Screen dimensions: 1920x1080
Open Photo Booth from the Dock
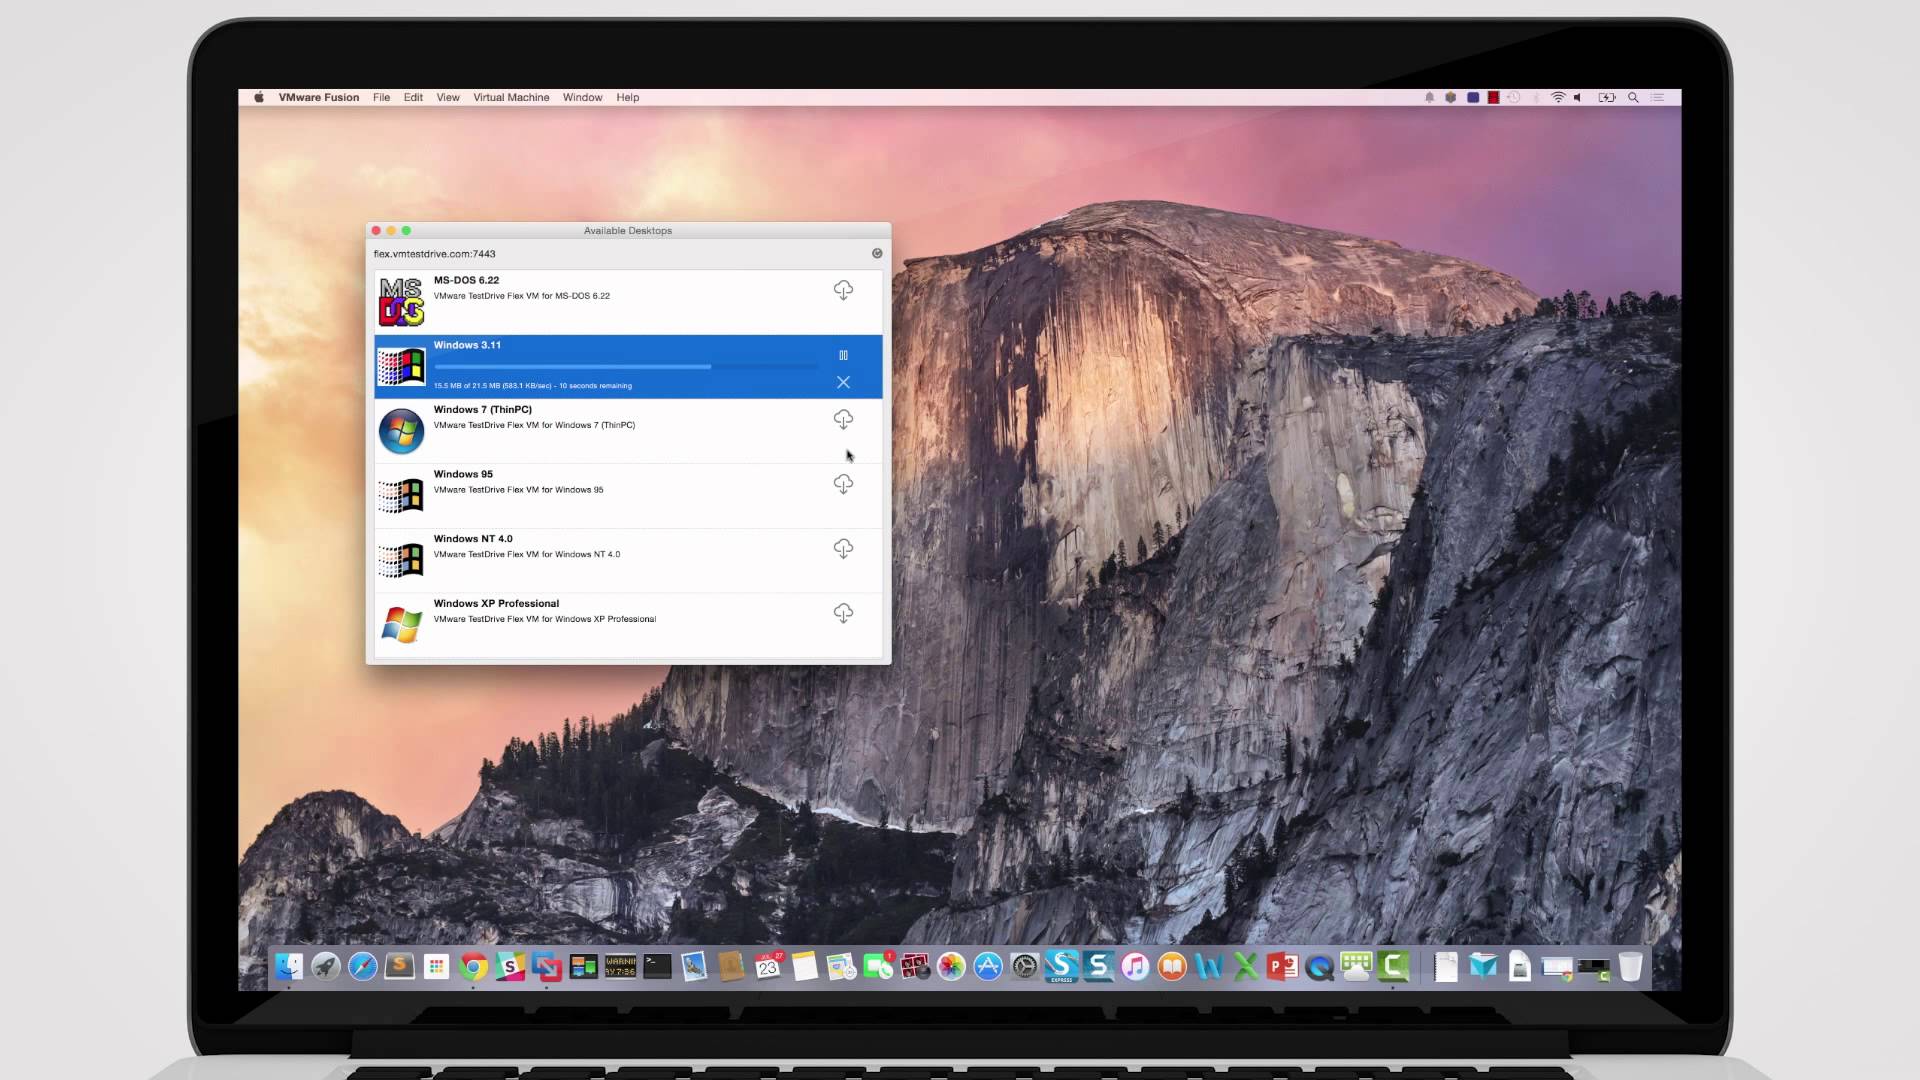[x=915, y=966]
